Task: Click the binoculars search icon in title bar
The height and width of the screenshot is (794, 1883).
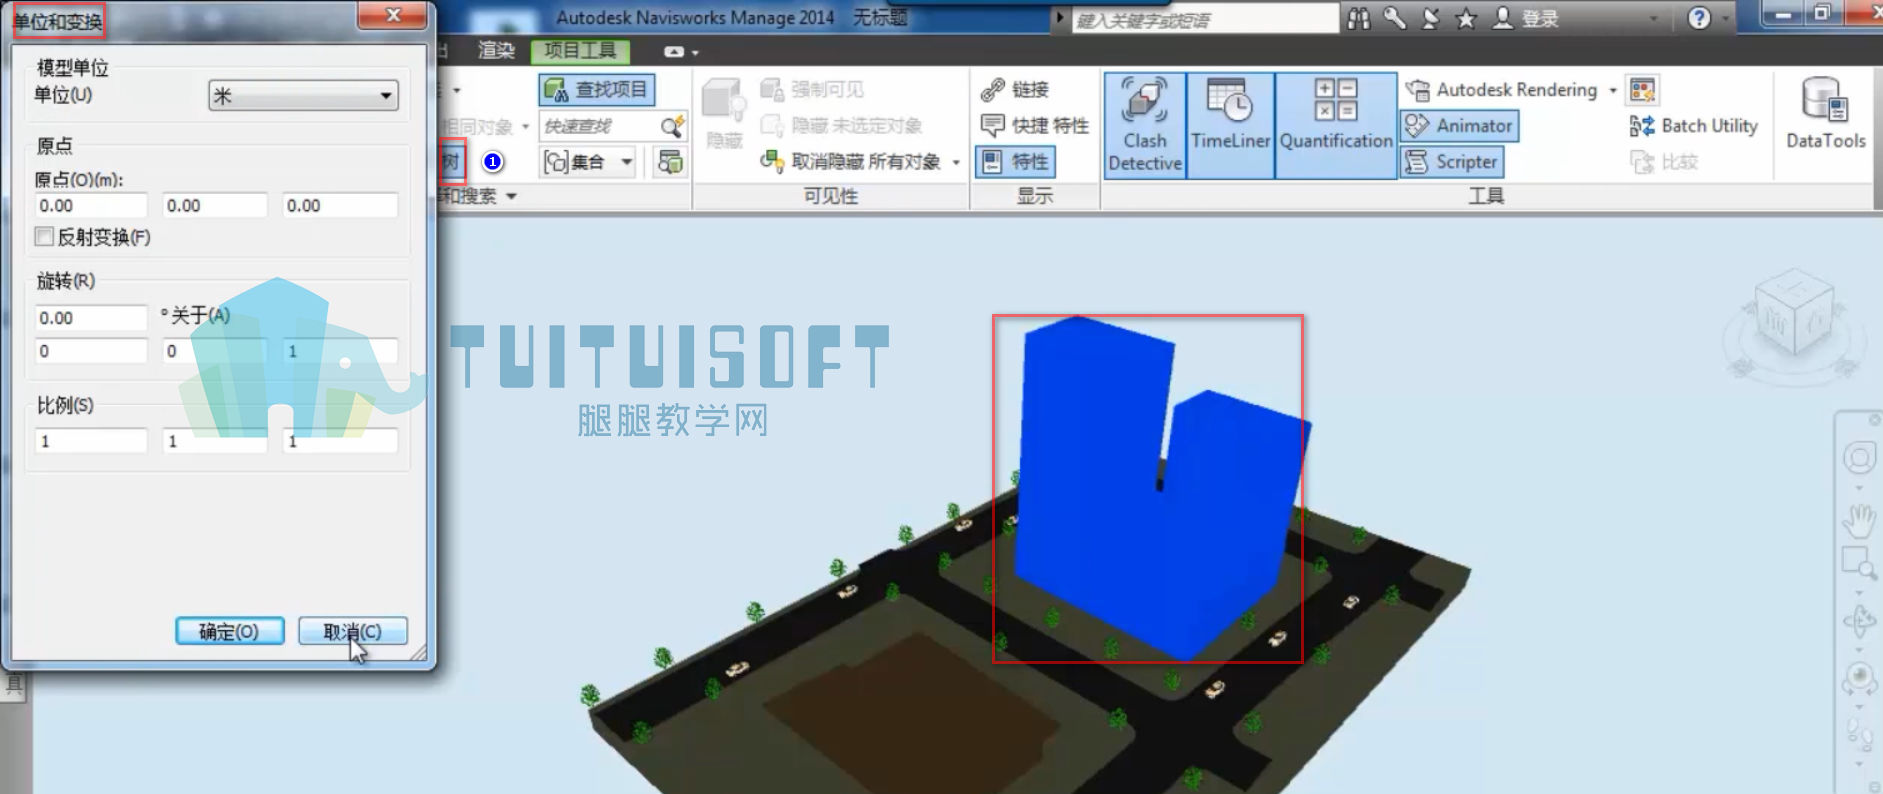Action: coord(1358,18)
